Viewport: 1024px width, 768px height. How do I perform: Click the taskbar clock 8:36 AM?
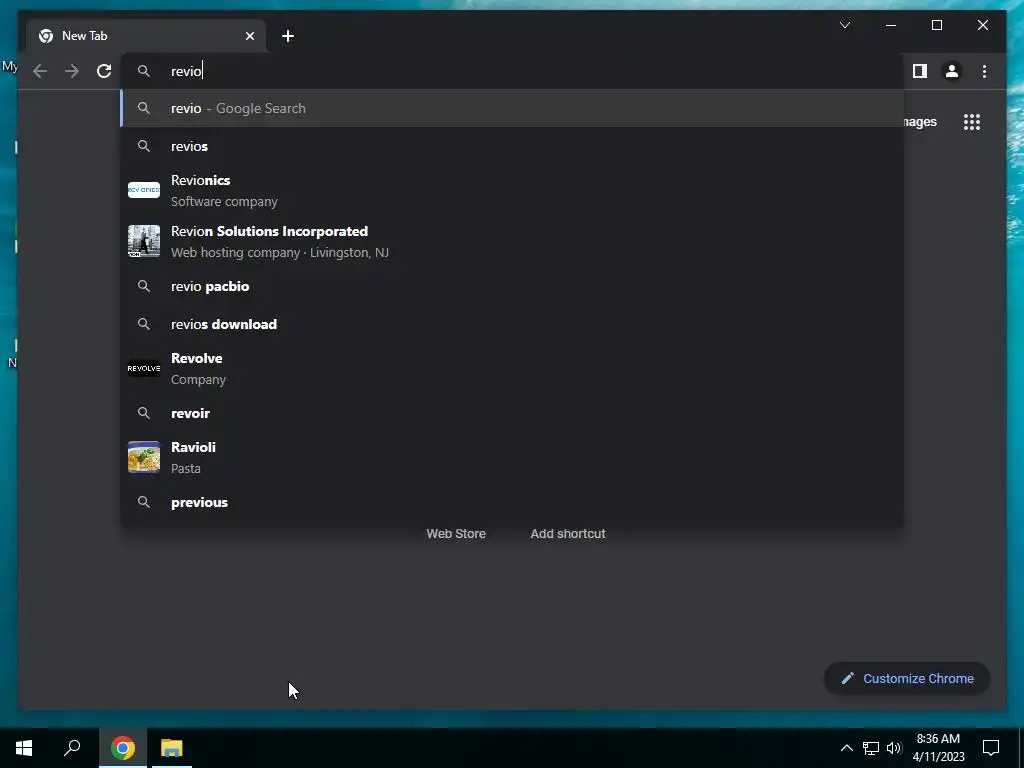(938, 748)
